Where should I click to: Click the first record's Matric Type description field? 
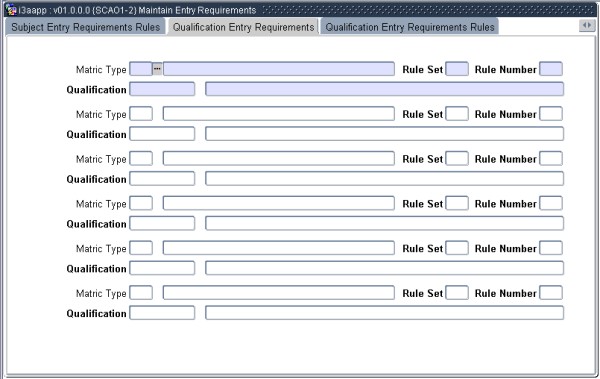[279, 69]
